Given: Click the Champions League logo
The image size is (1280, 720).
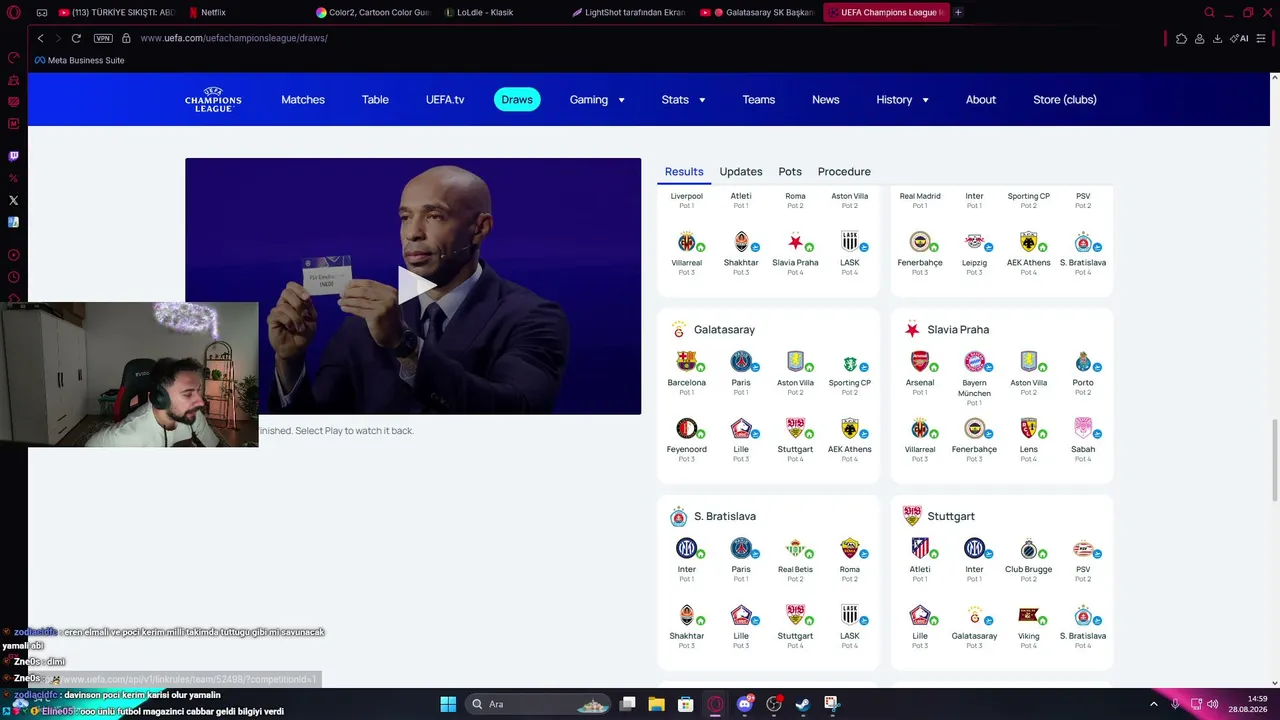Looking at the screenshot, I should [x=213, y=100].
